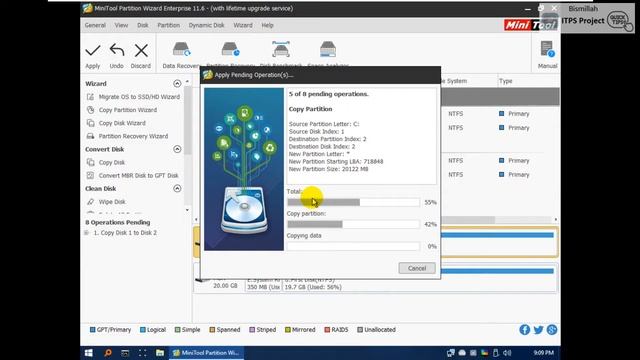Image resolution: width=640 pixels, height=360 pixels.
Task: Click the Discard X icon
Action: point(141,51)
